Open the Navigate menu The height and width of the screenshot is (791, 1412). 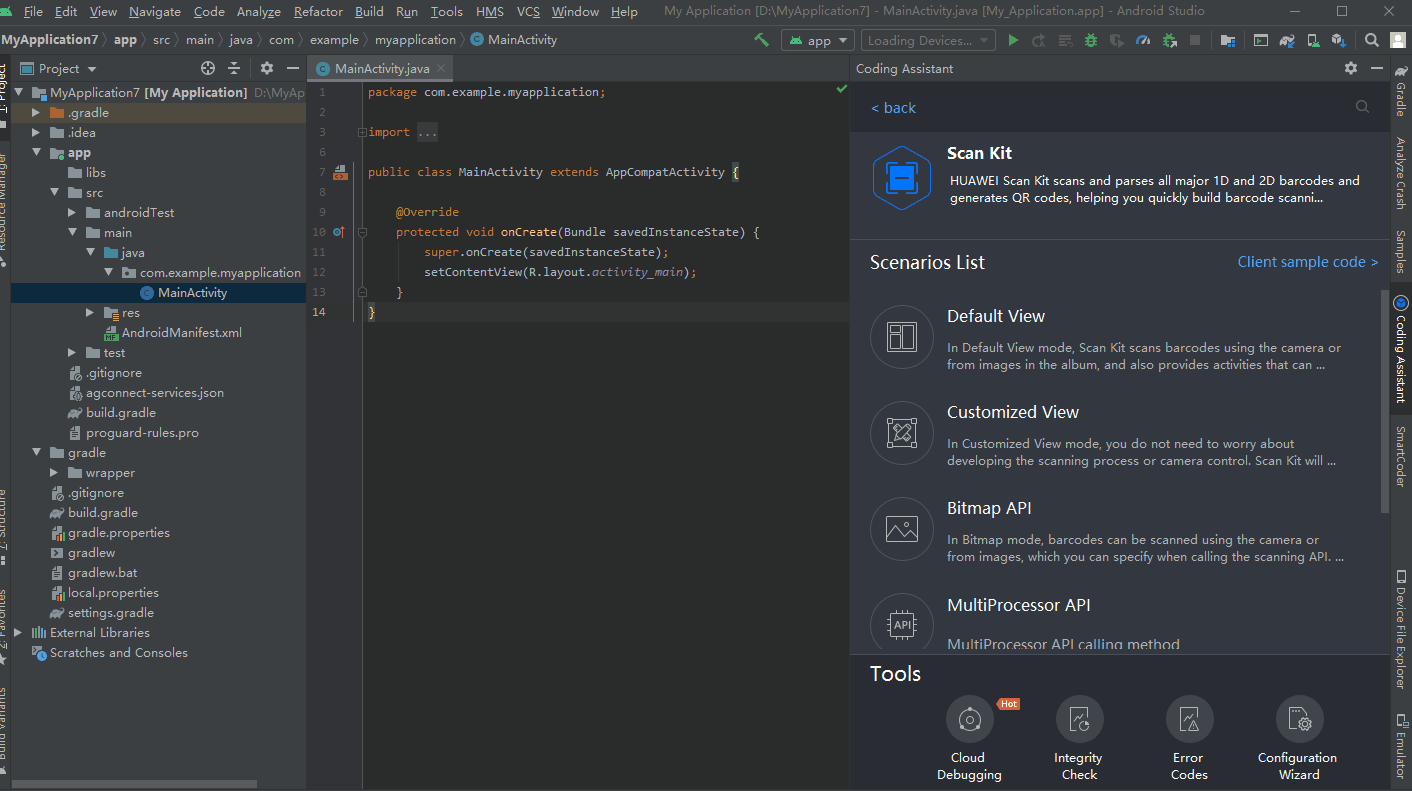tap(155, 11)
